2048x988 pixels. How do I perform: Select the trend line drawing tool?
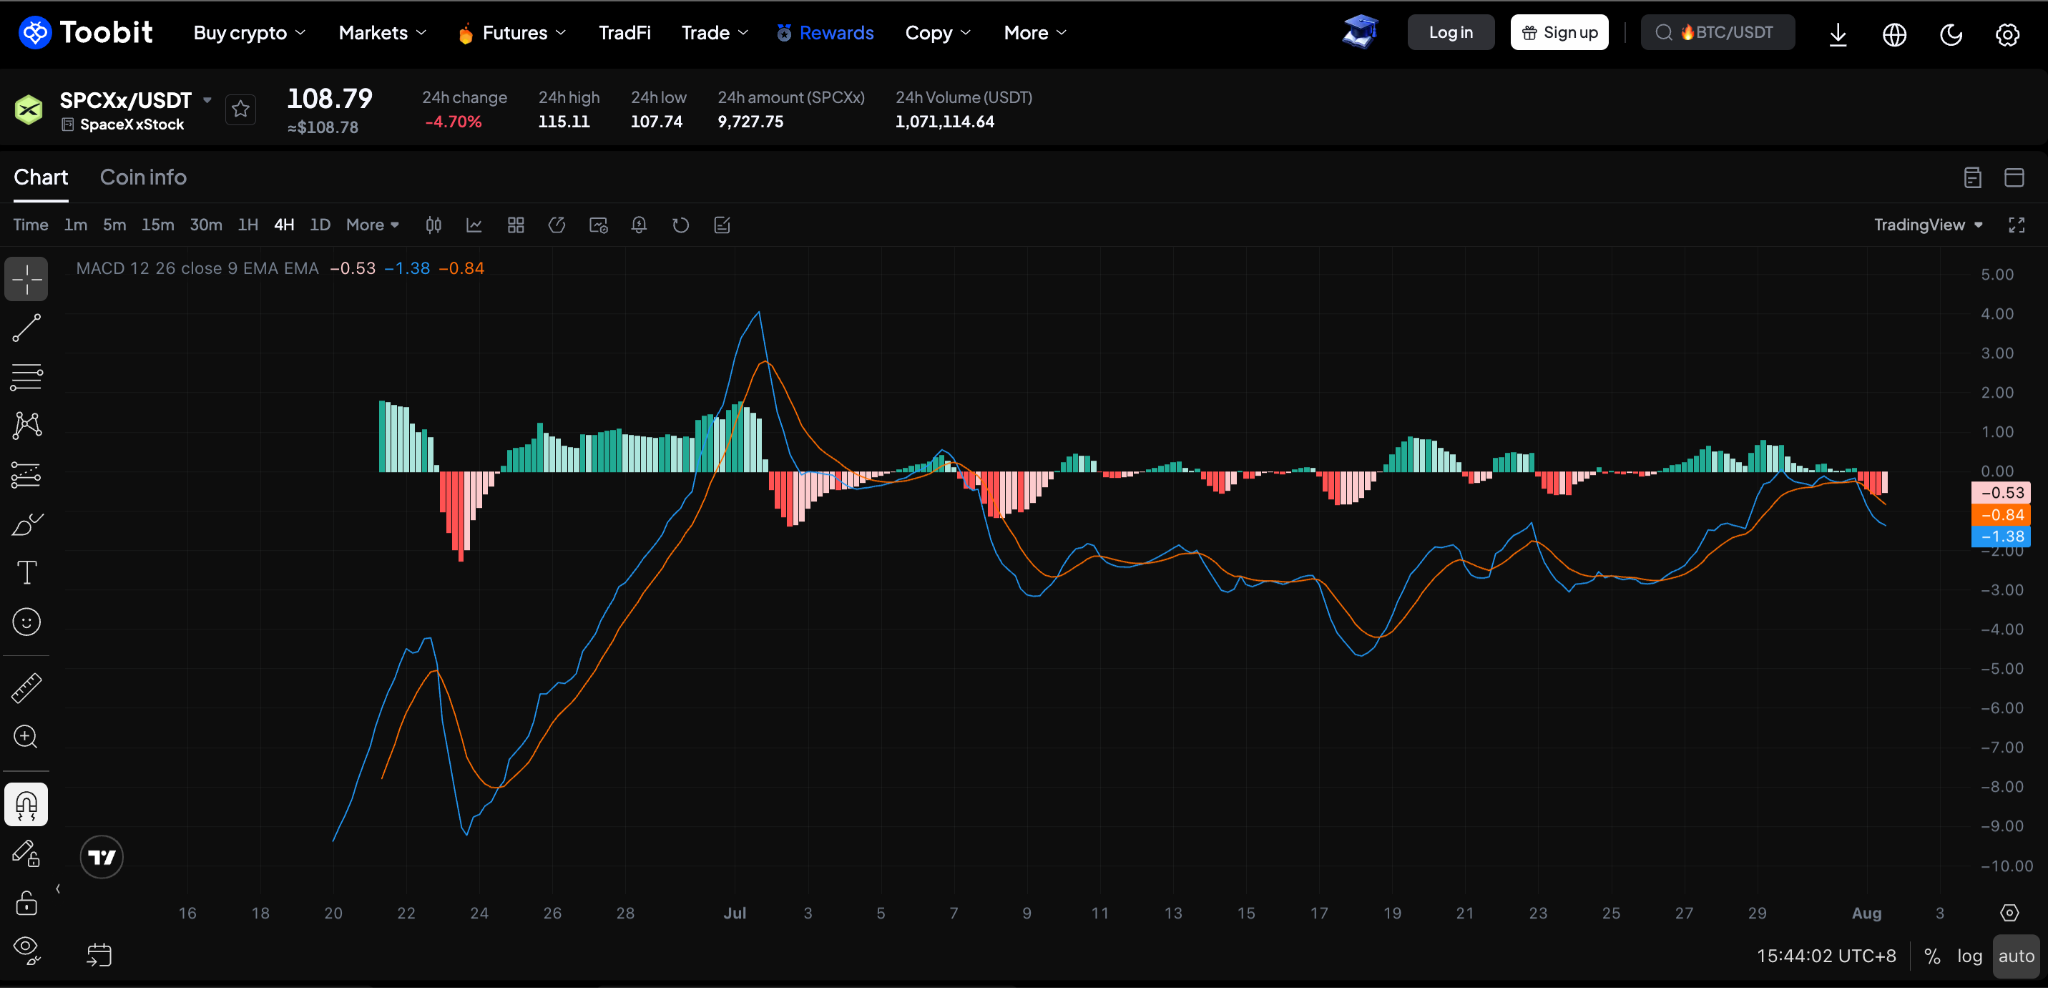(26, 328)
